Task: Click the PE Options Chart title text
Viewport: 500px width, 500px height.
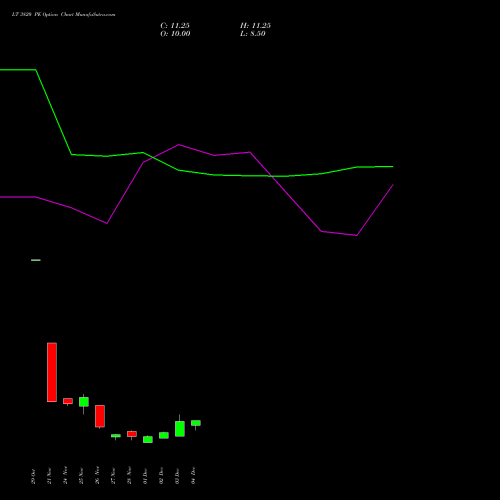Action: point(63,15)
